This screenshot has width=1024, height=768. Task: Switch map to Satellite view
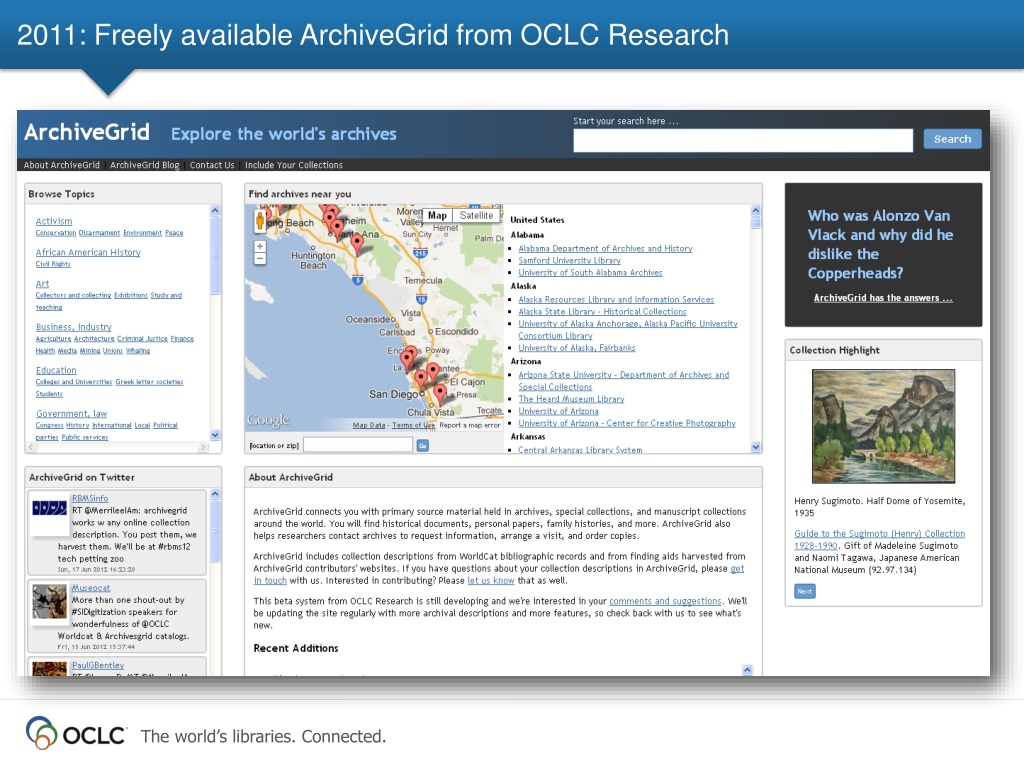click(476, 216)
